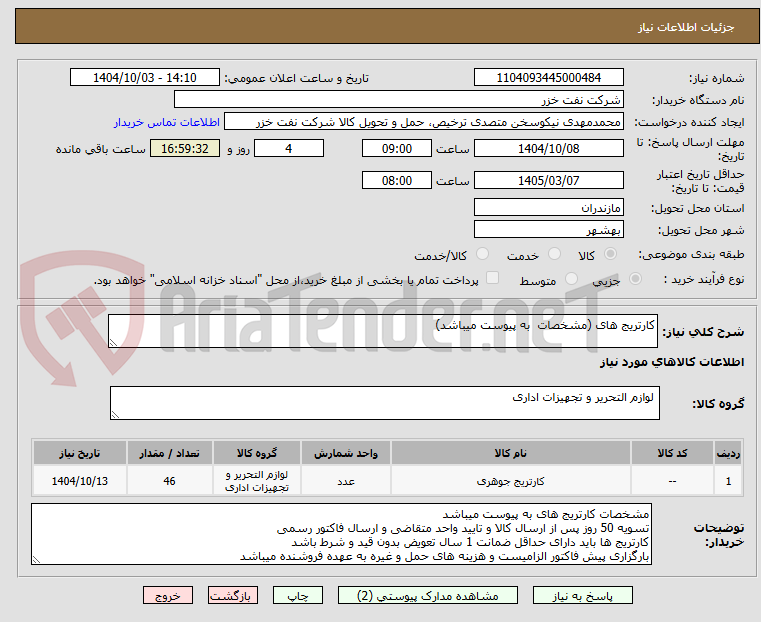Click the بازگشت back button
This screenshot has width=761, height=622.
point(233,595)
